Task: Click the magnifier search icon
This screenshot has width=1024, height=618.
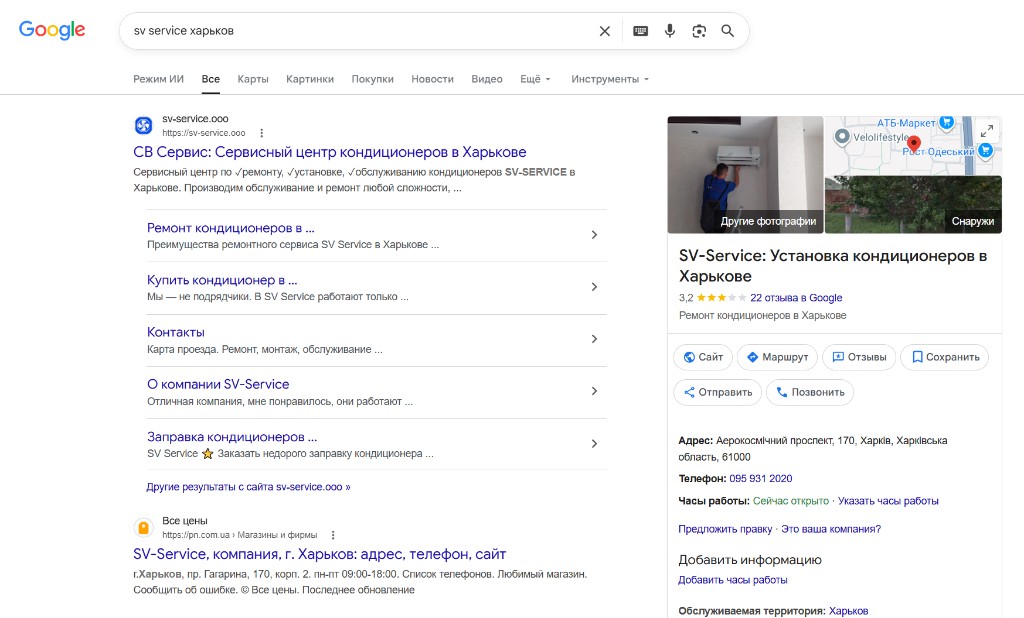Action: tap(728, 31)
